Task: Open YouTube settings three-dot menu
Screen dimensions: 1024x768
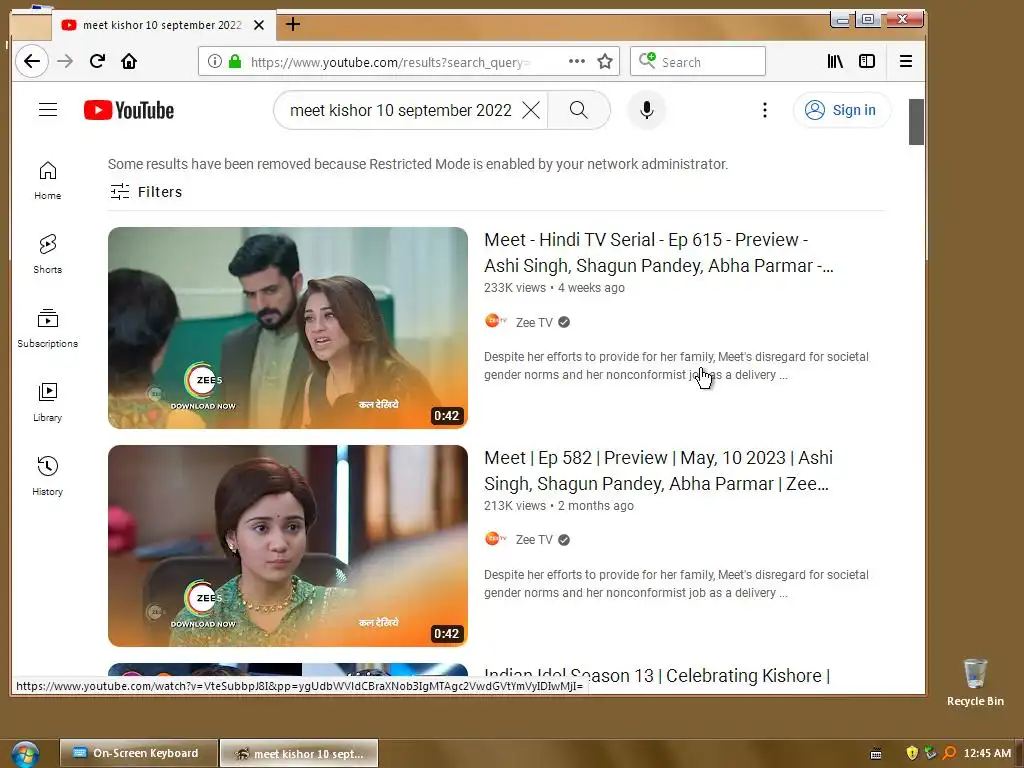Action: pos(764,110)
